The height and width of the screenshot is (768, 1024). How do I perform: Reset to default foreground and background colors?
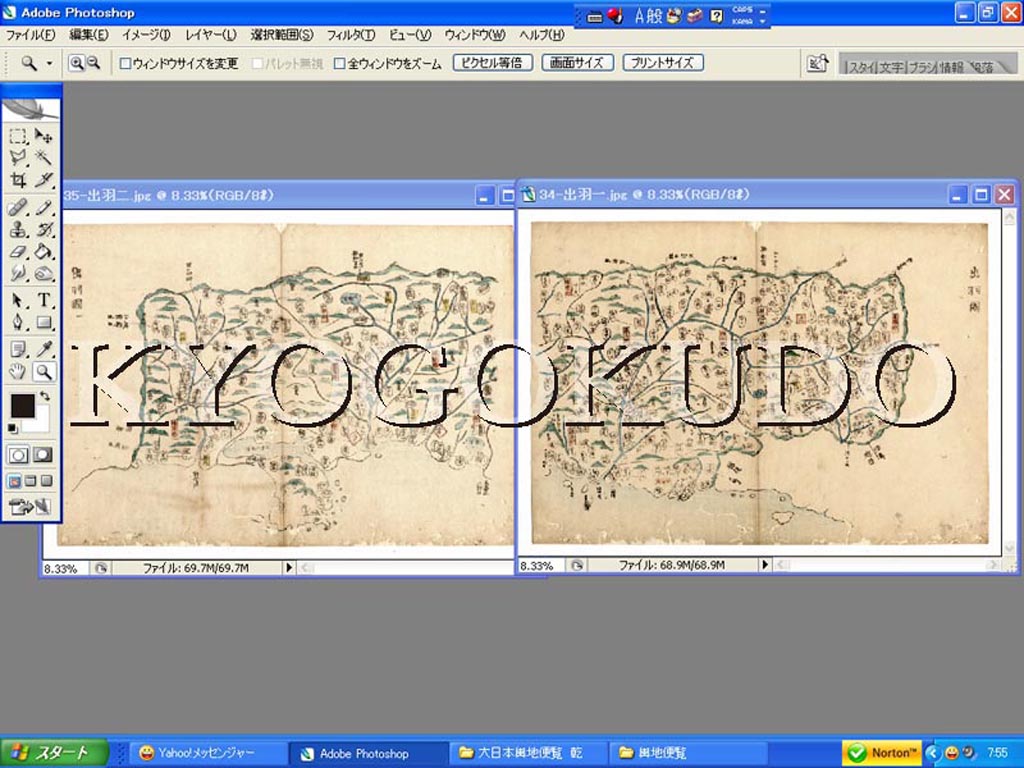(13, 428)
